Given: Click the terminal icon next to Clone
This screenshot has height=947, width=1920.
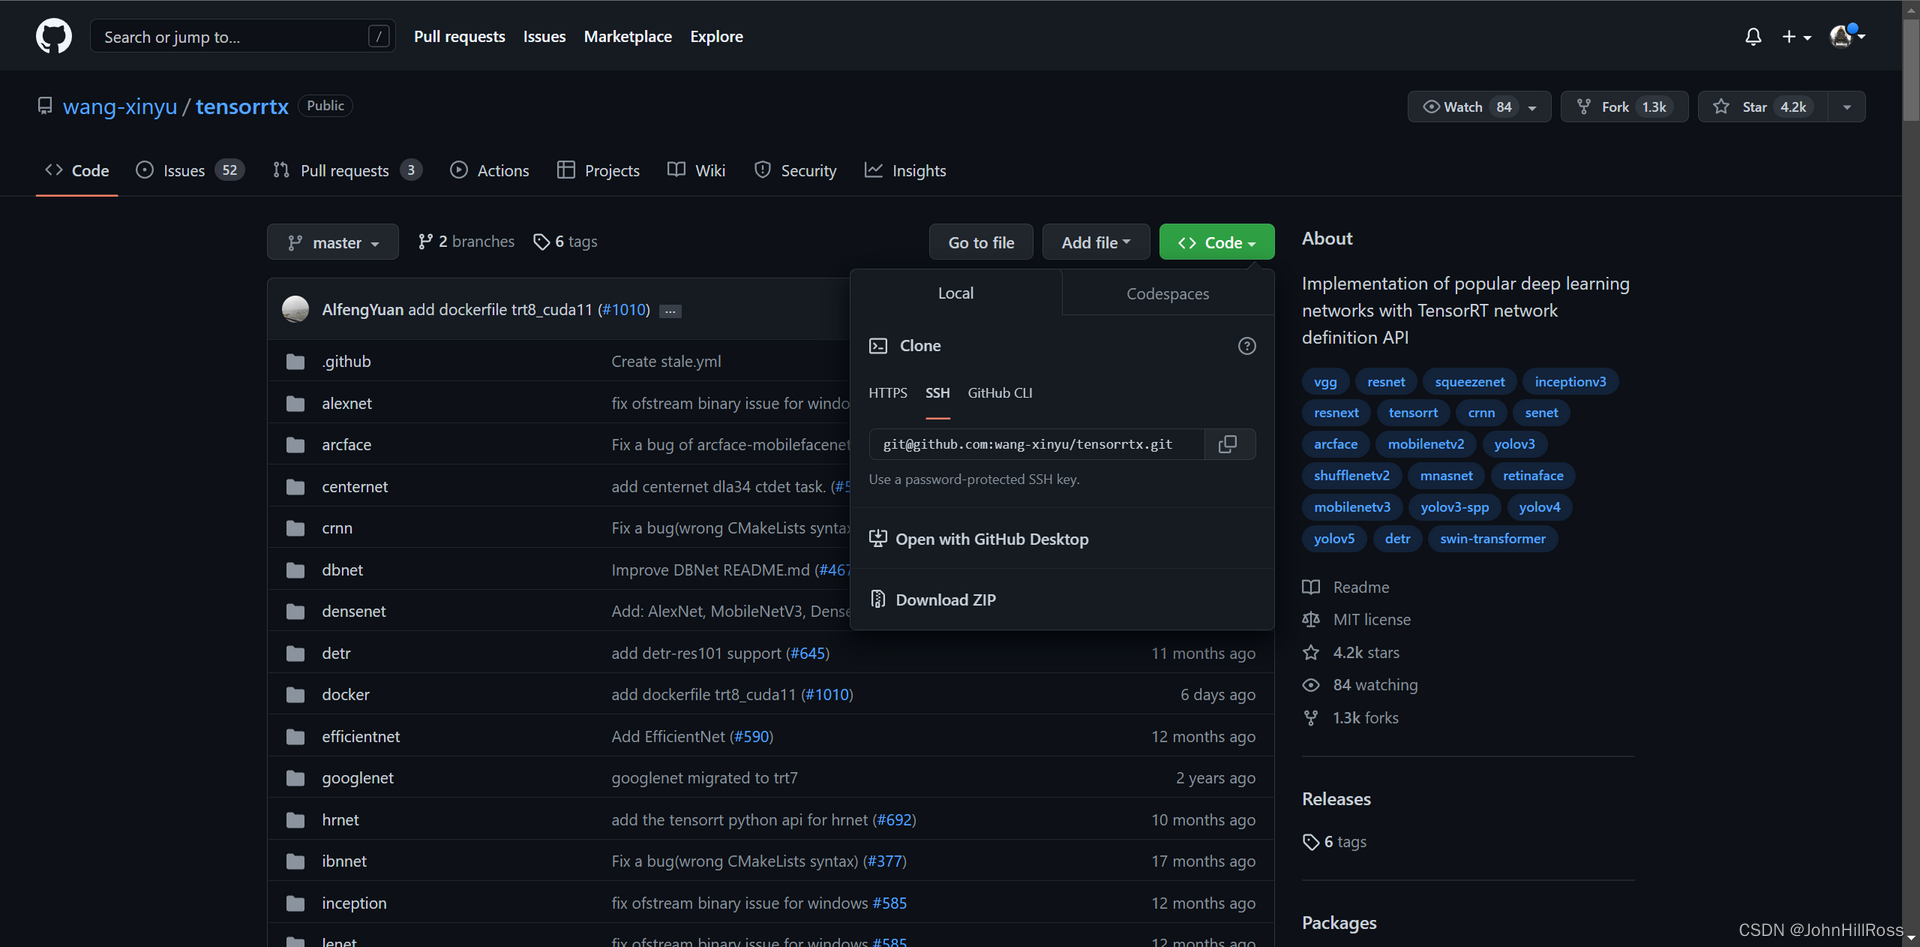Looking at the screenshot, I should [878, 346].
